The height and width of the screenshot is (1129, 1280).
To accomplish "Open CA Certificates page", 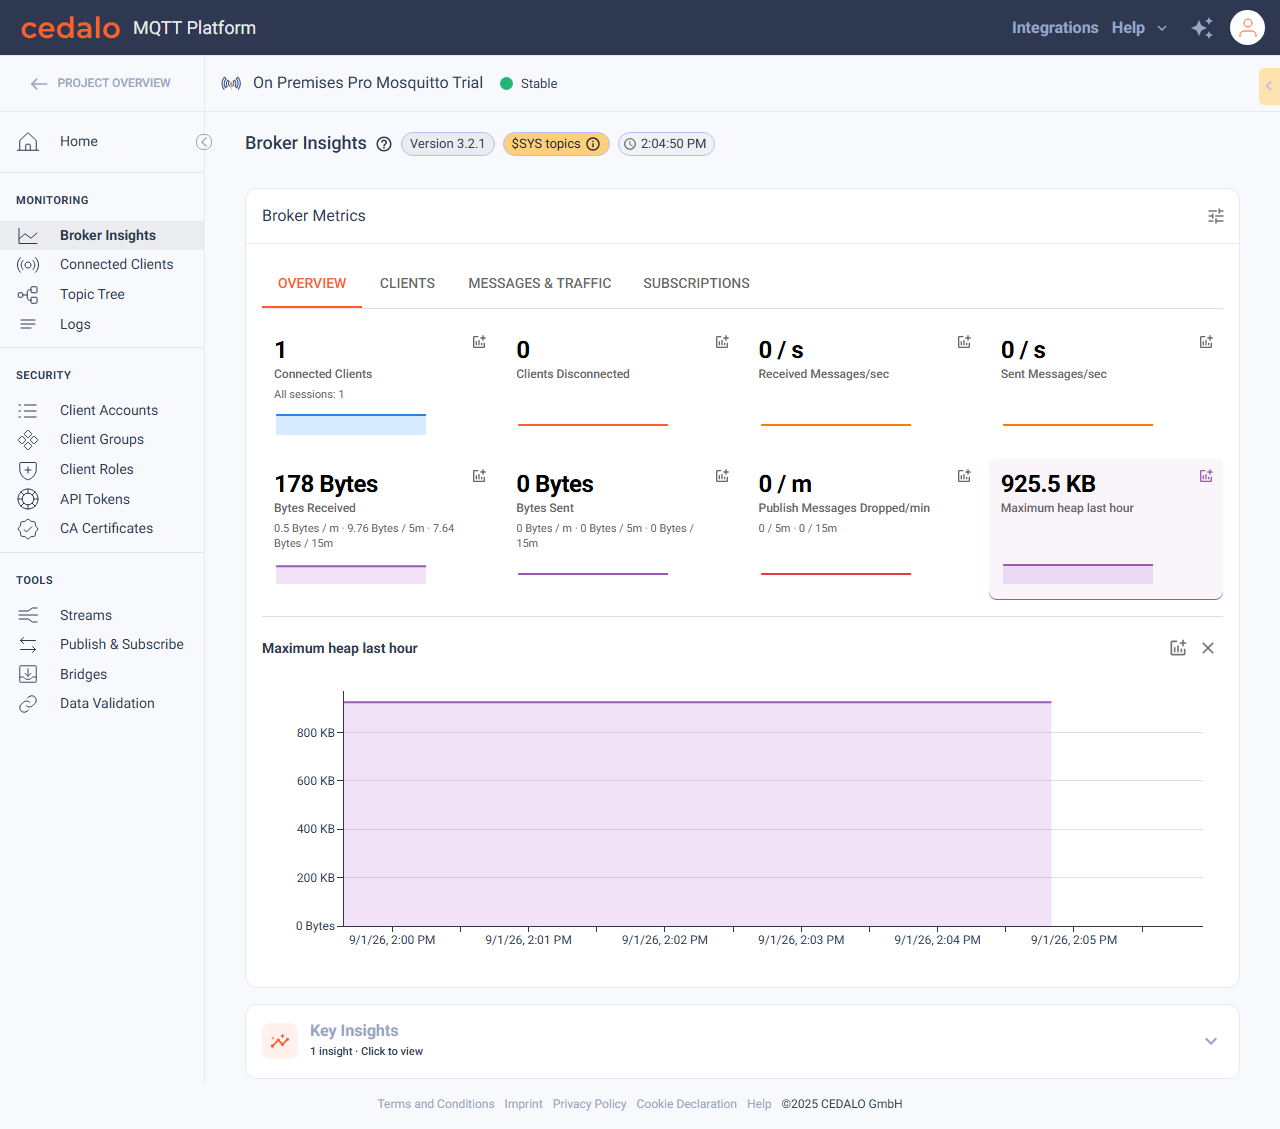I will [x=102, y=529].
